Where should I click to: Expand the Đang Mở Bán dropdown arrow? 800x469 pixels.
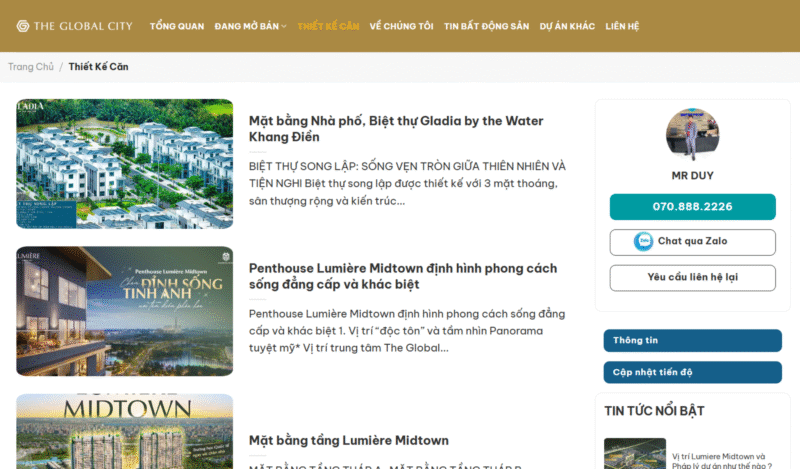click(x=284, y=27)
